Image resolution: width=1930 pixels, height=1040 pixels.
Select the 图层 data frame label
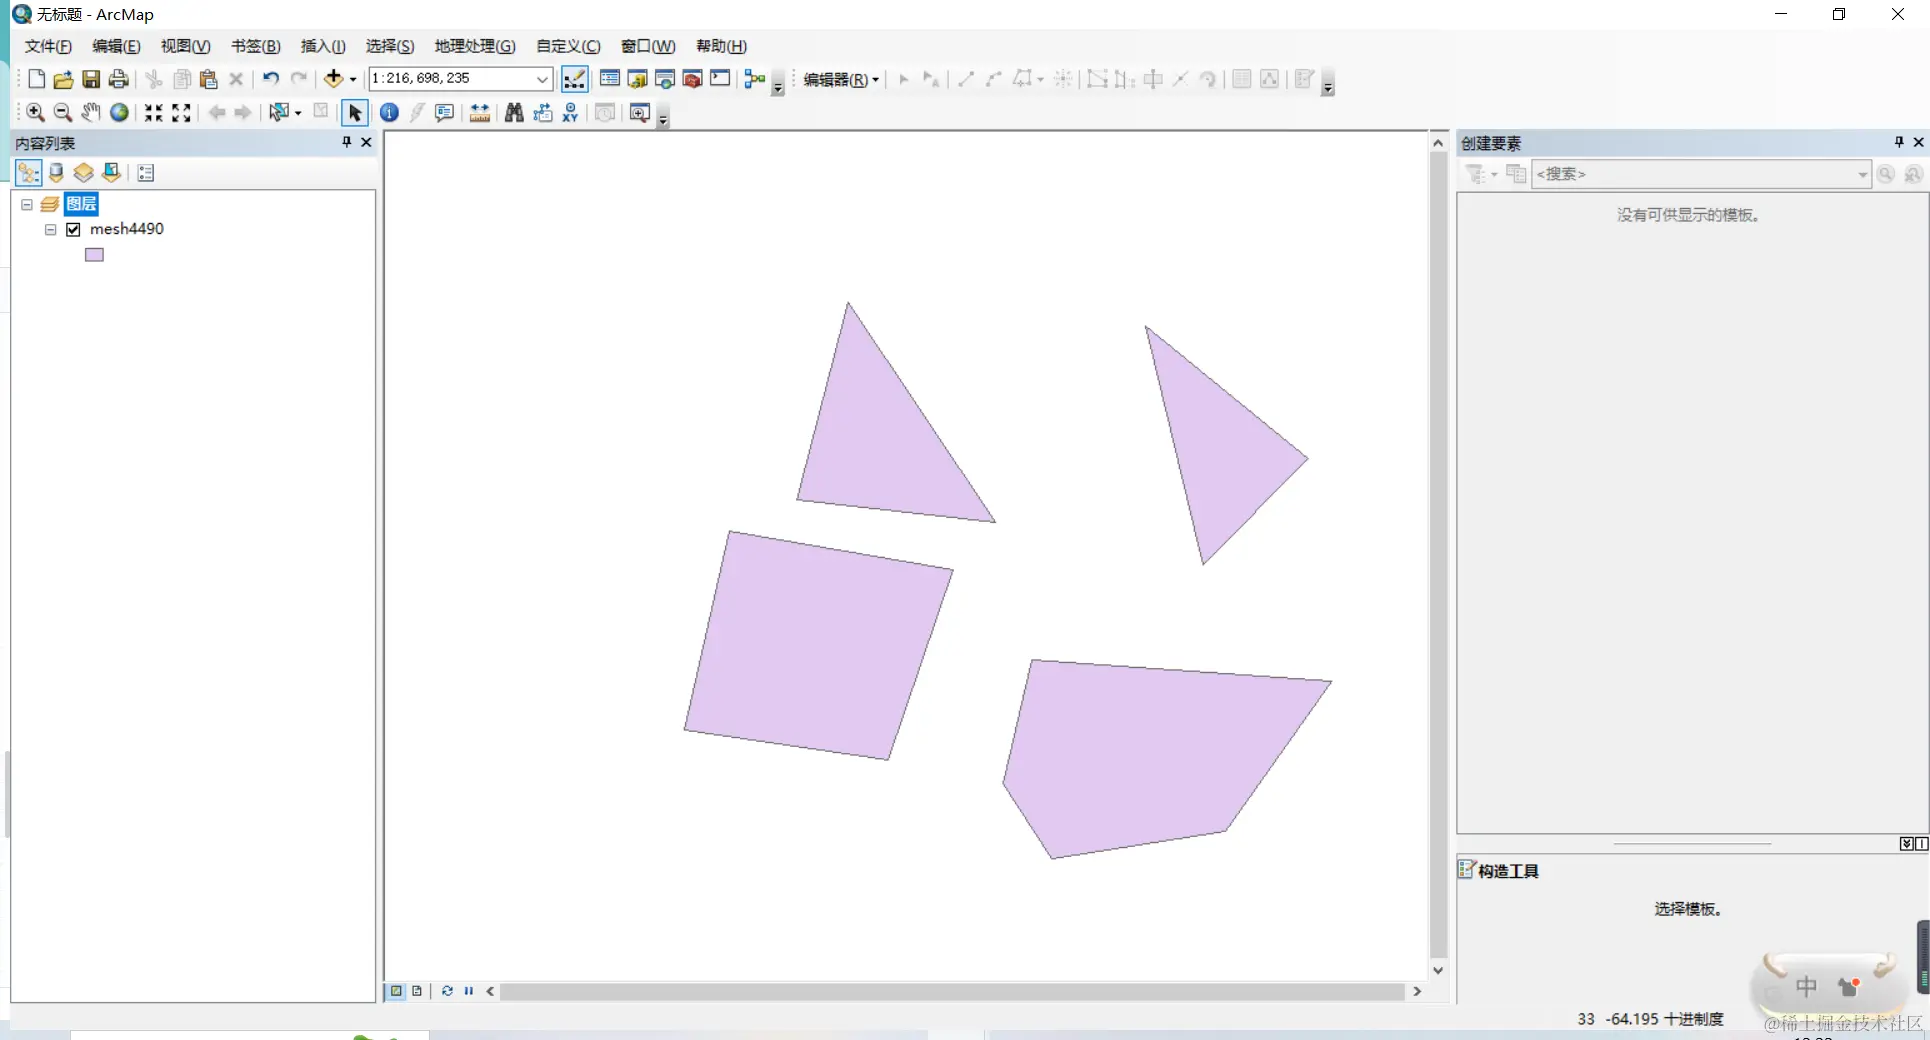81,204
